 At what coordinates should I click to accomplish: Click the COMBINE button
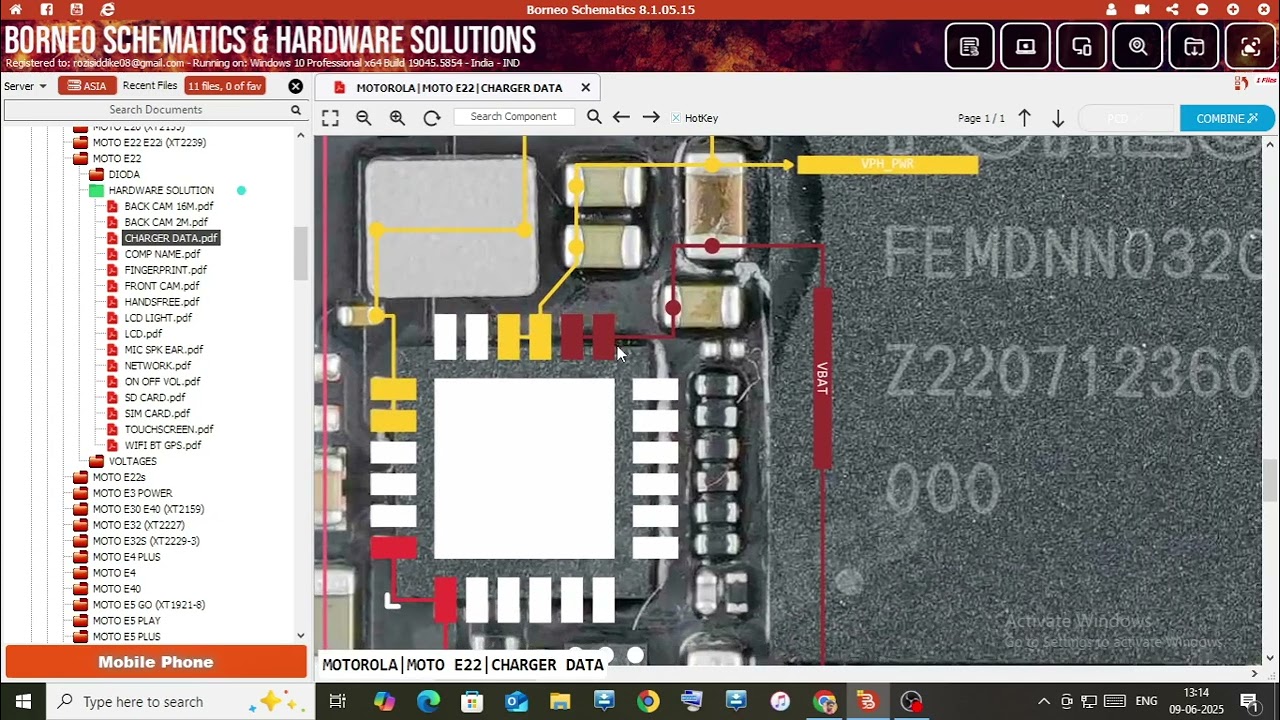(1227, 118)
